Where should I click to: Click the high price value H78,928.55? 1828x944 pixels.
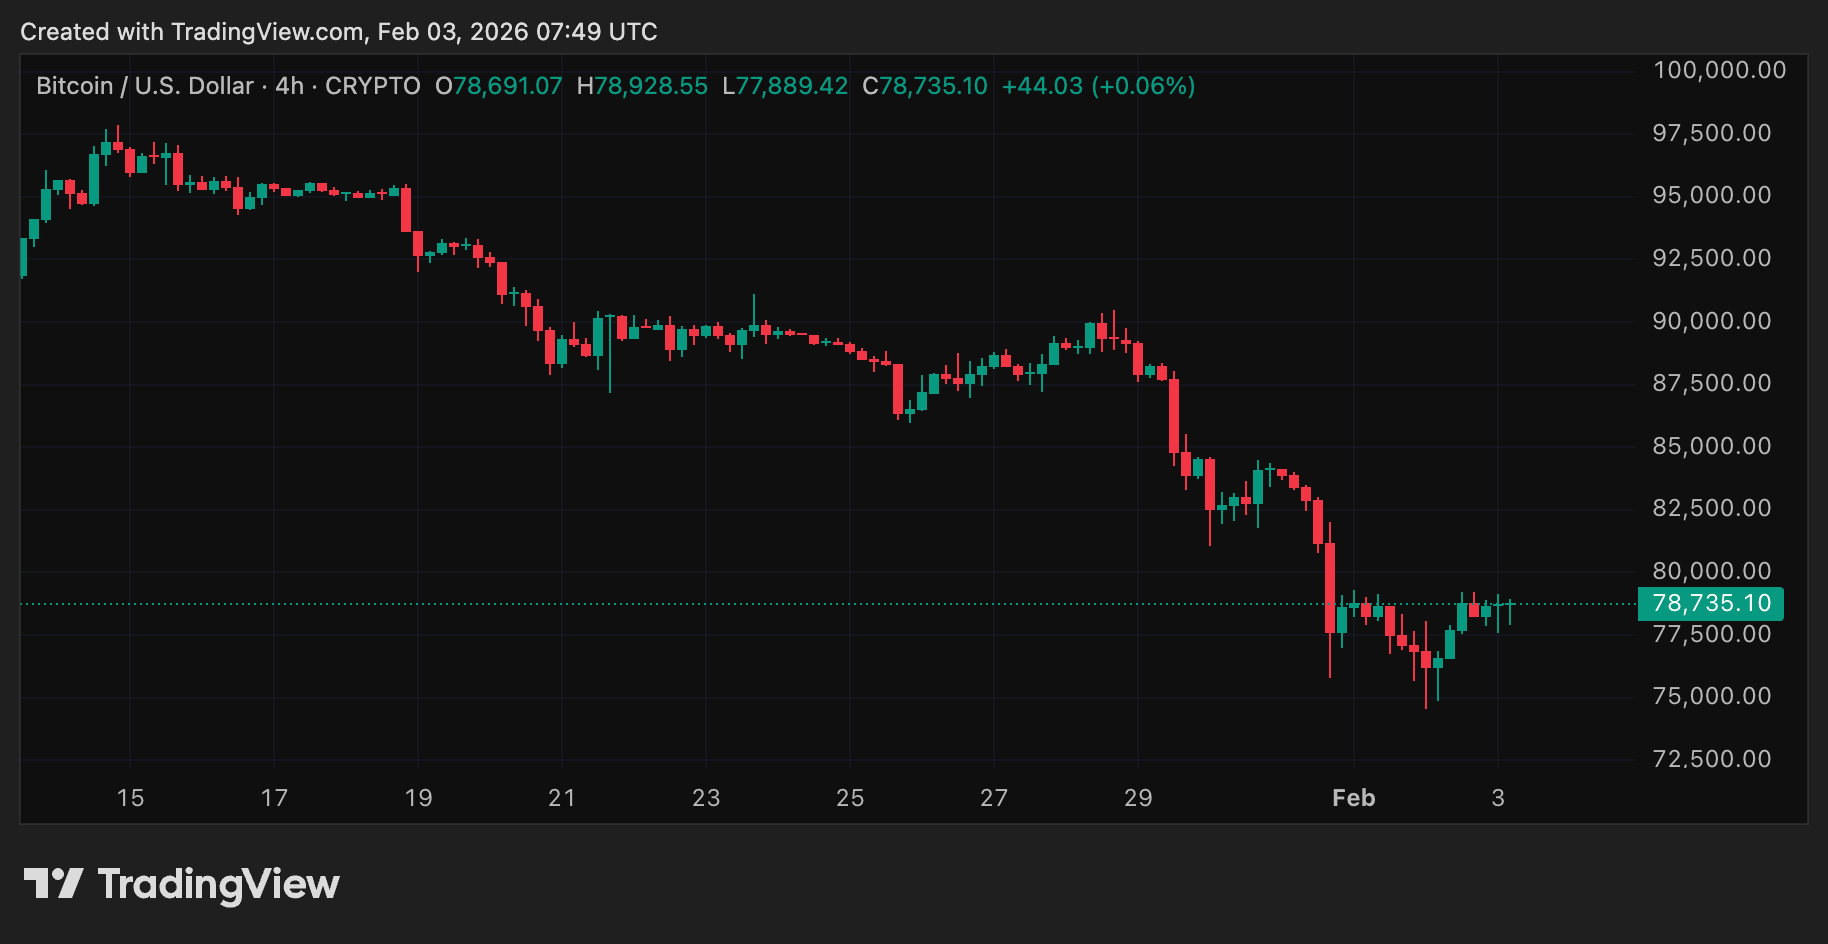tap(643, 86)
